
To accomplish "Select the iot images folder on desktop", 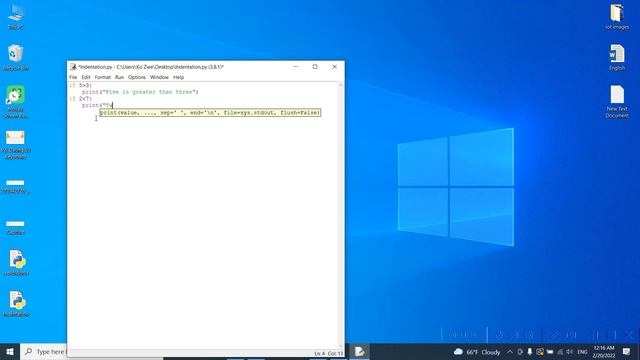I will point(617,17).
